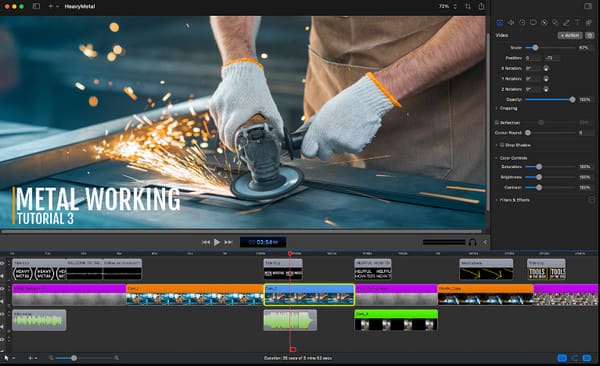This screenshot has height=366, width=600.
Task: Select the sixth inspector icon with overlapping shapes
Action: coord(555,23)
